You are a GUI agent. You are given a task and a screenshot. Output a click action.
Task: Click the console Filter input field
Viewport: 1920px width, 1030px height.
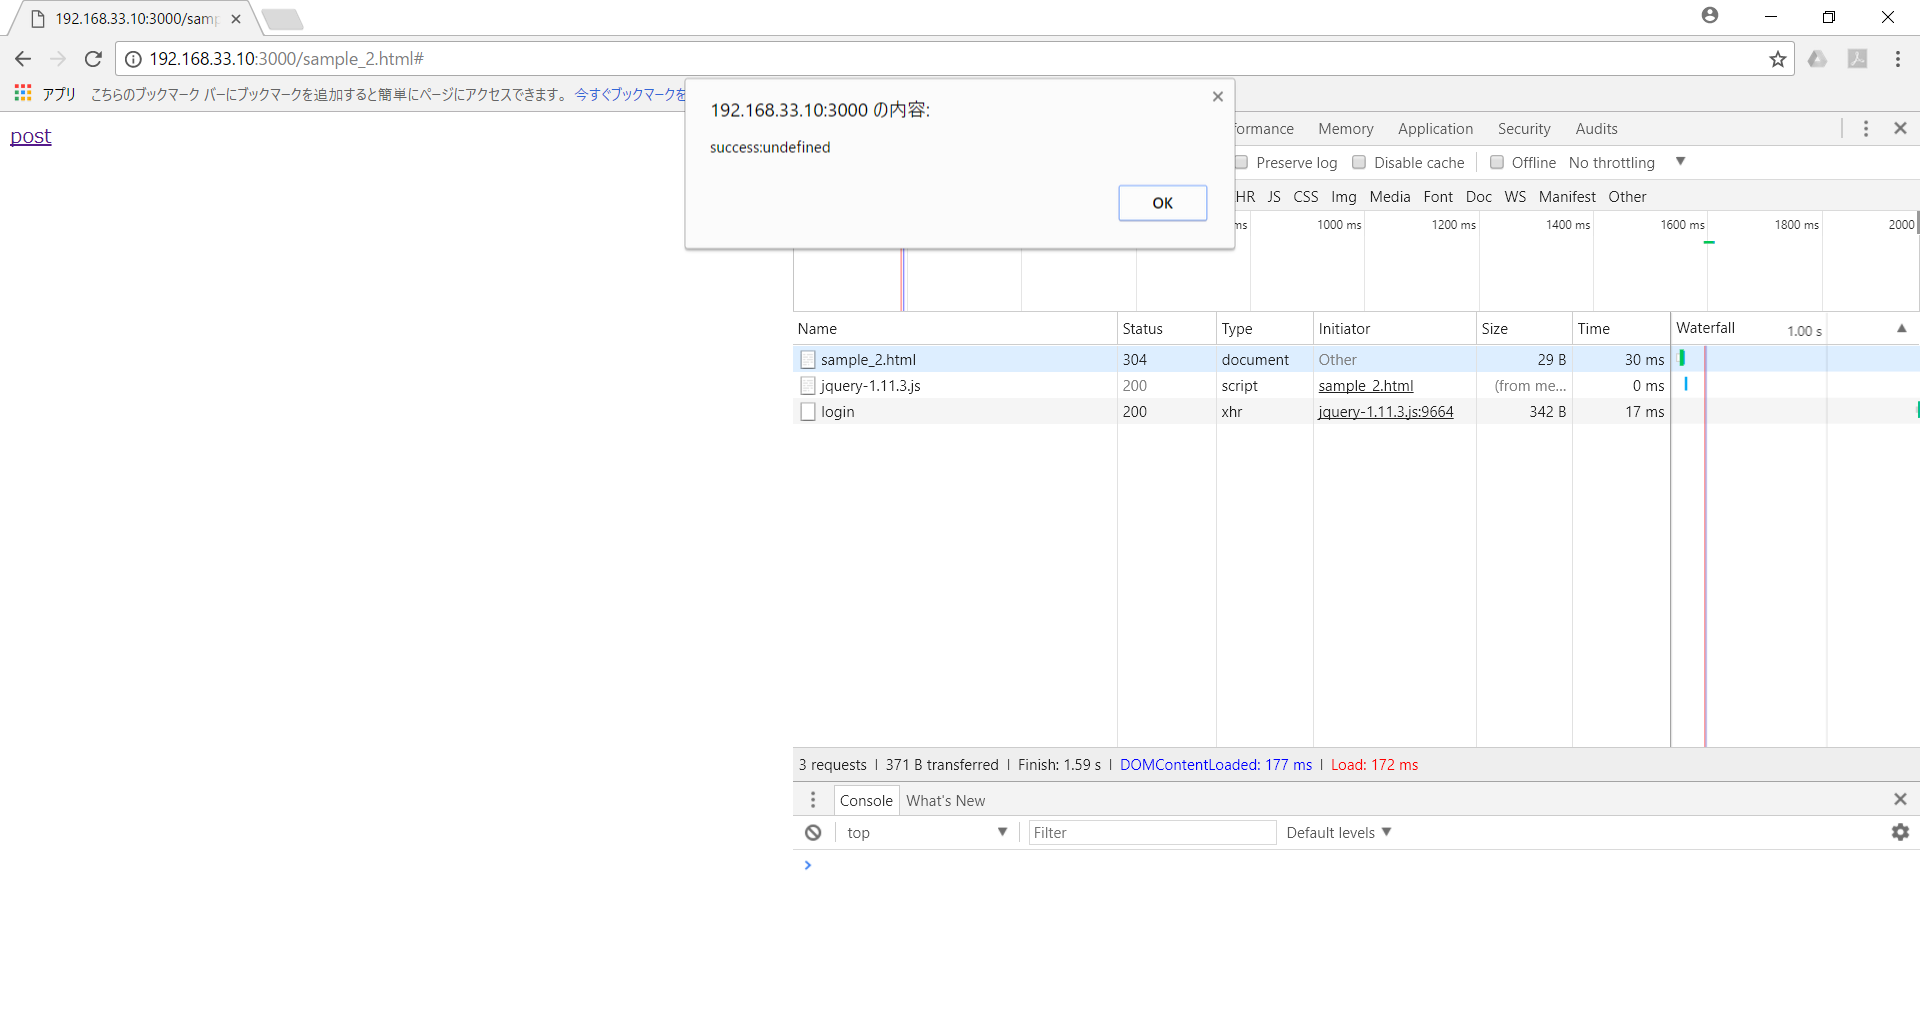click(x=1151, y=833)
